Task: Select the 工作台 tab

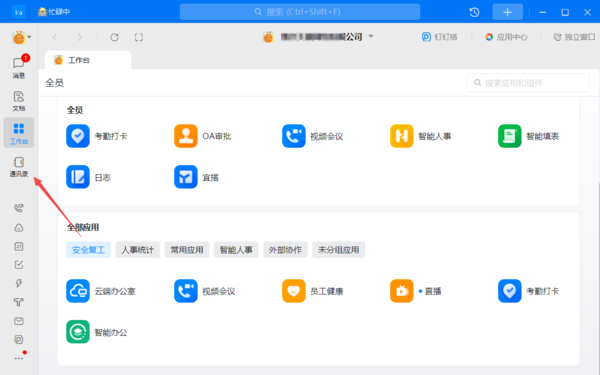Action: point(88,60)
